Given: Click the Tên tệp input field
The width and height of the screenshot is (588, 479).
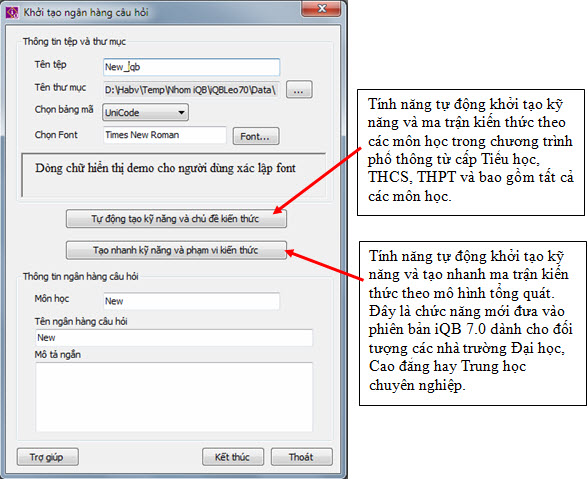Looking at the screenshot, I should click(x=192, y=67).
